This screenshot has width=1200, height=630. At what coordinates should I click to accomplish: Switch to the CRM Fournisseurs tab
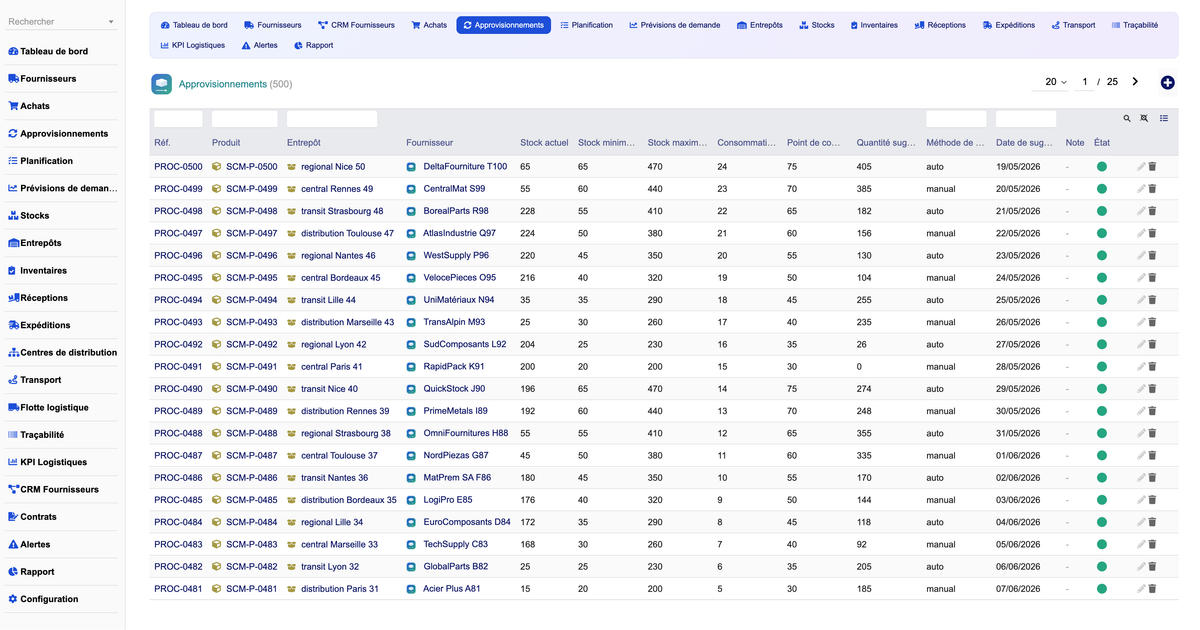point(356,25)
